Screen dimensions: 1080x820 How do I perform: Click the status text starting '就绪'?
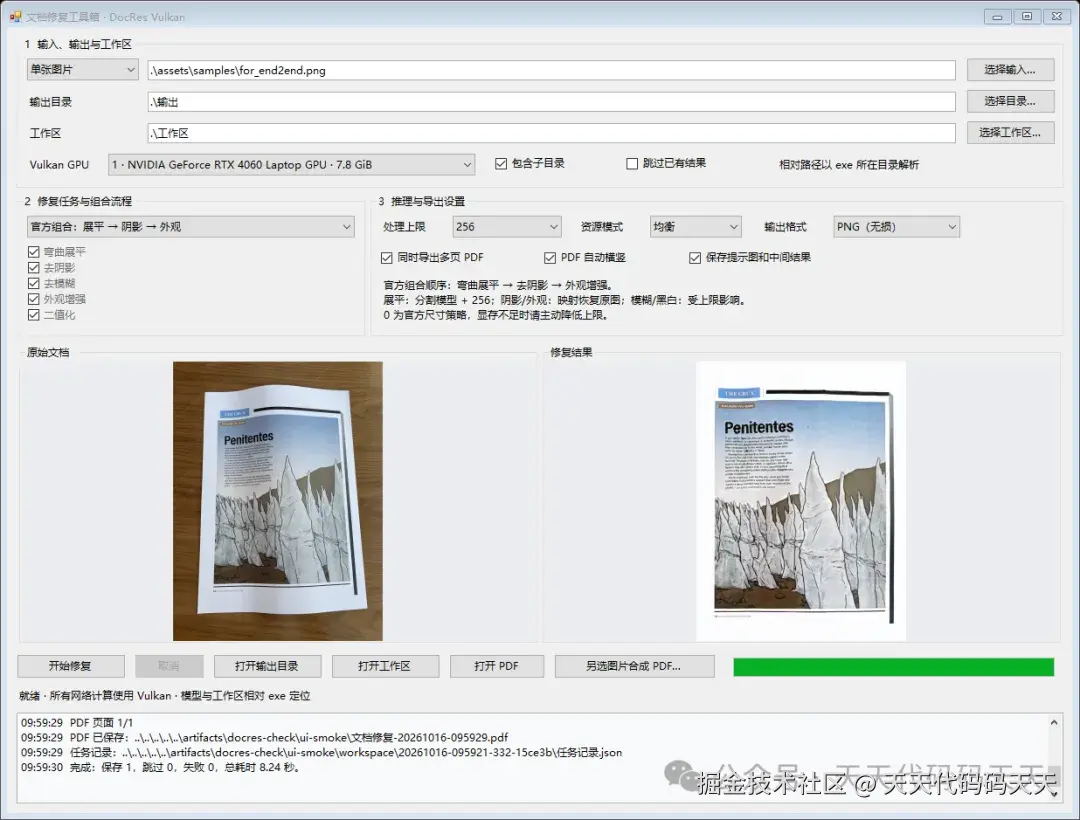pyautogui.click(x=165, y=696)
